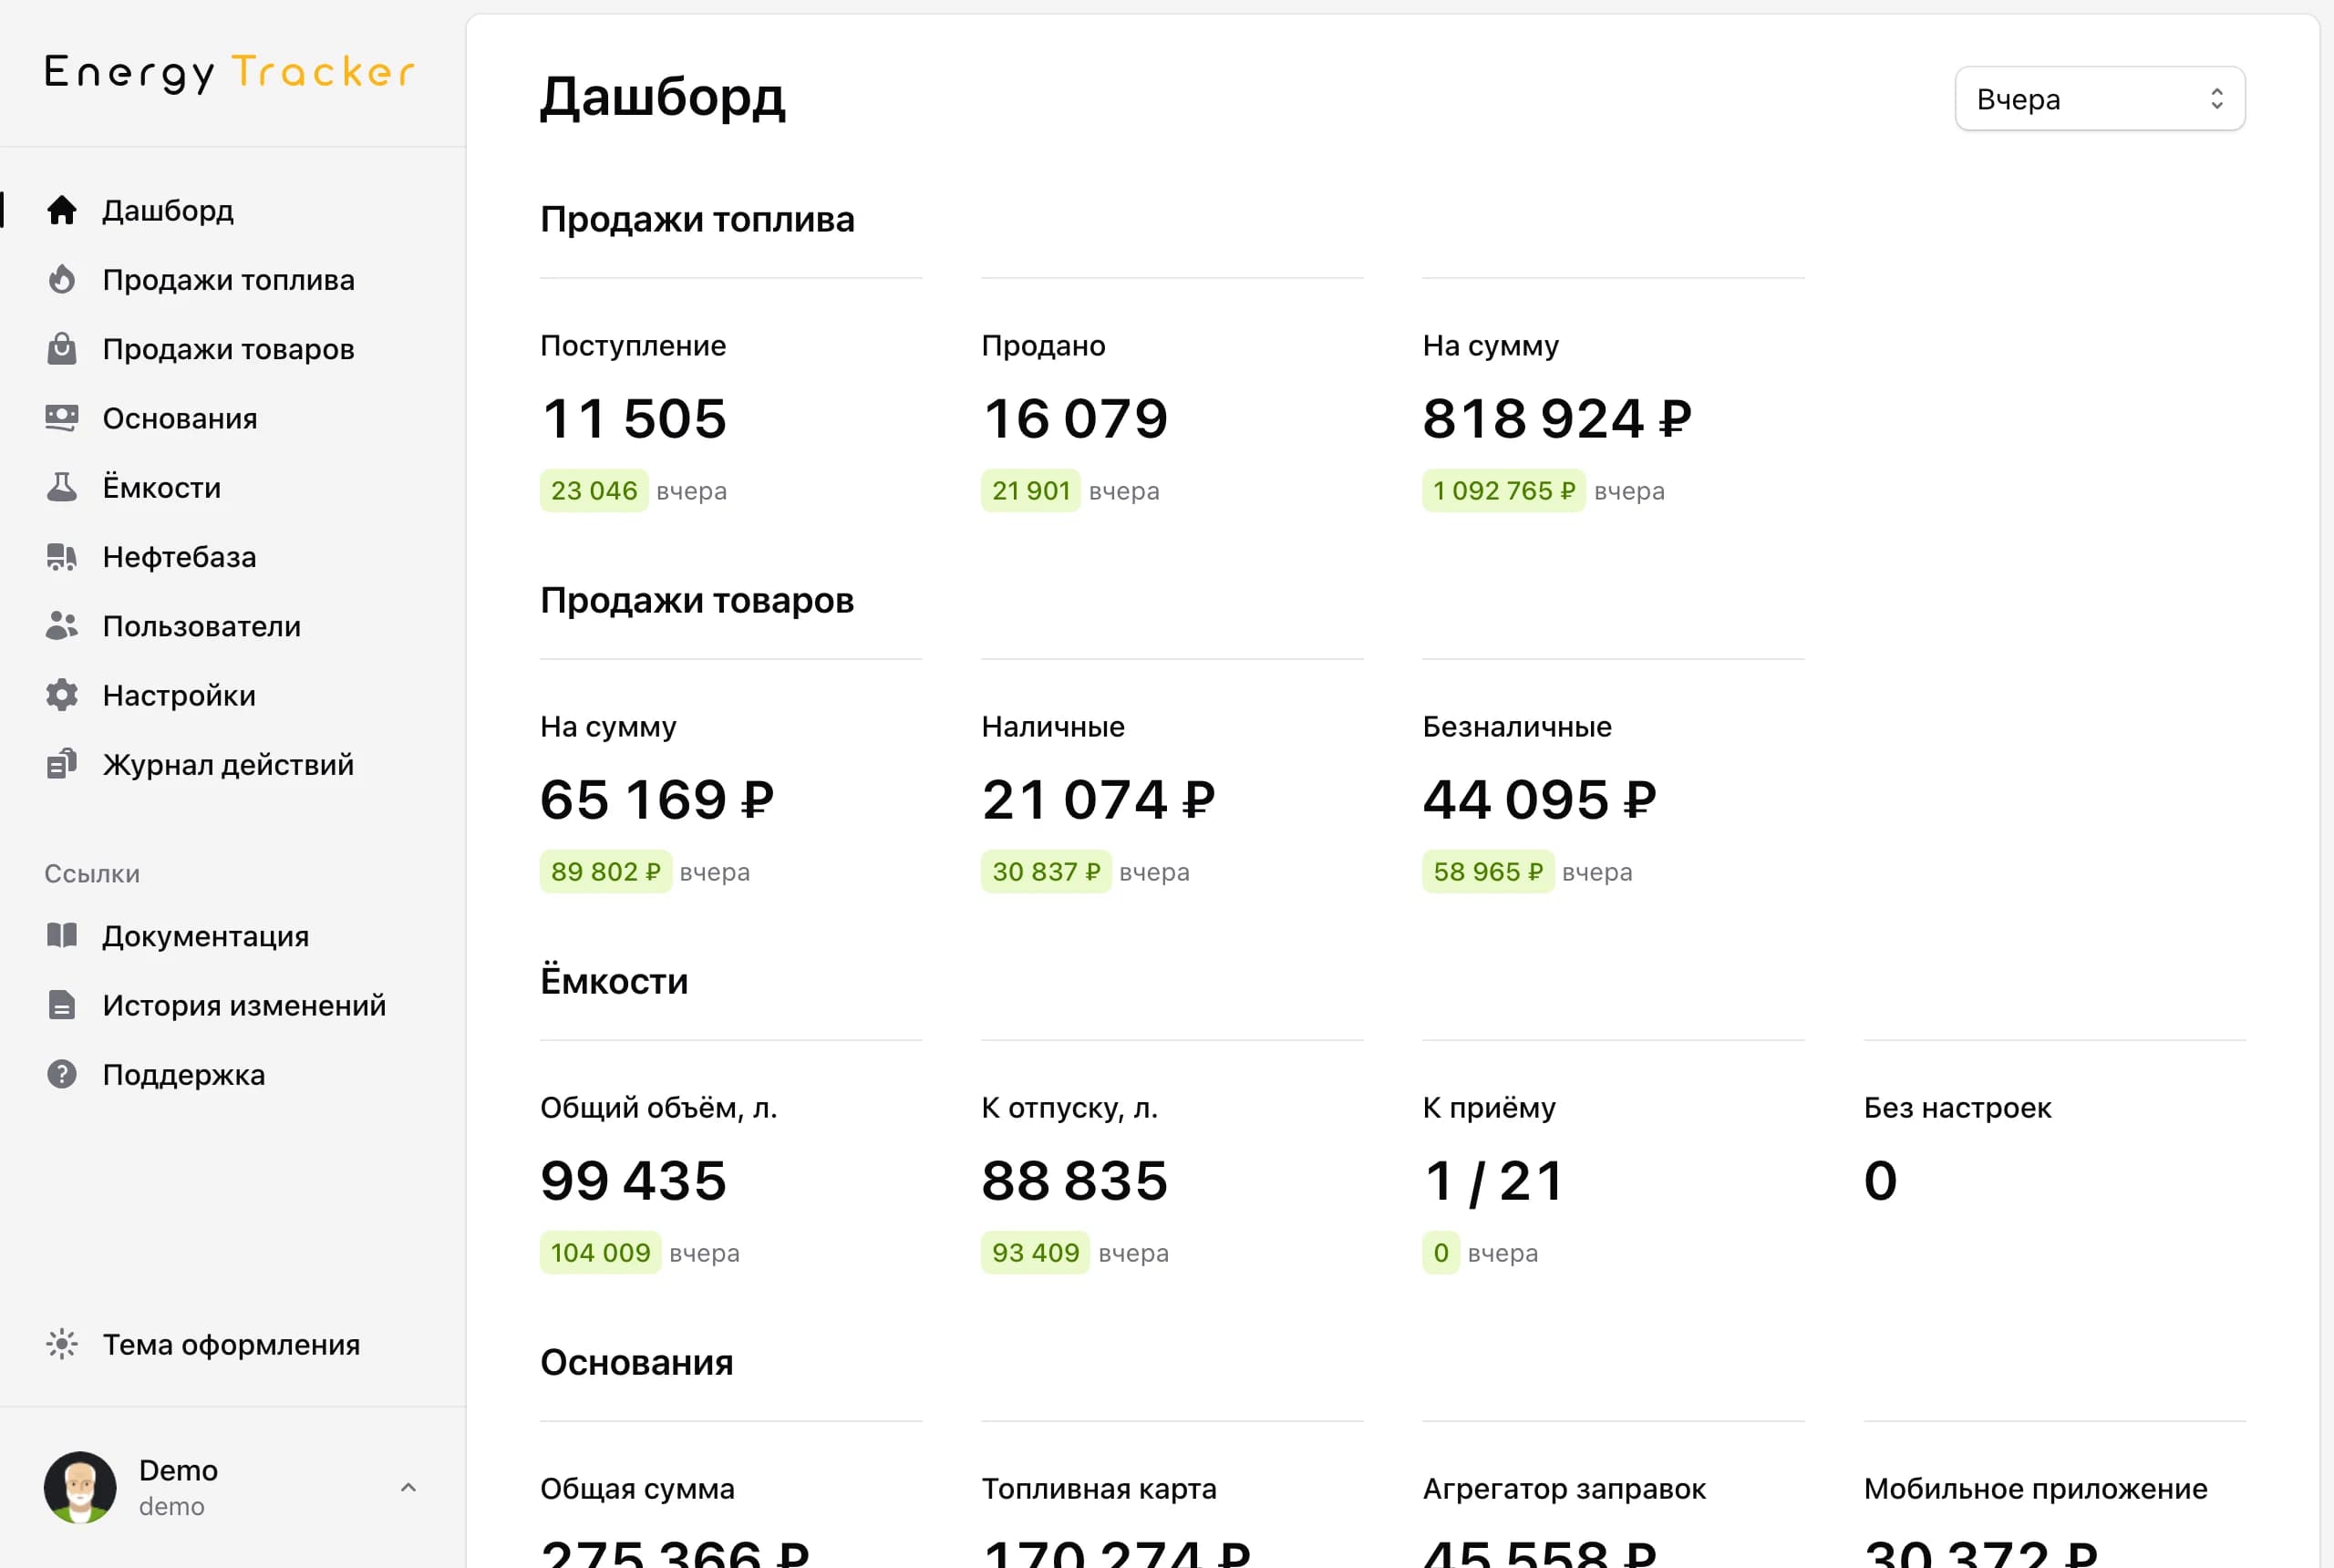The width and height of the screenshot is (2334, 1568).
Task: Open the Документация link
Action: point(206,935)
